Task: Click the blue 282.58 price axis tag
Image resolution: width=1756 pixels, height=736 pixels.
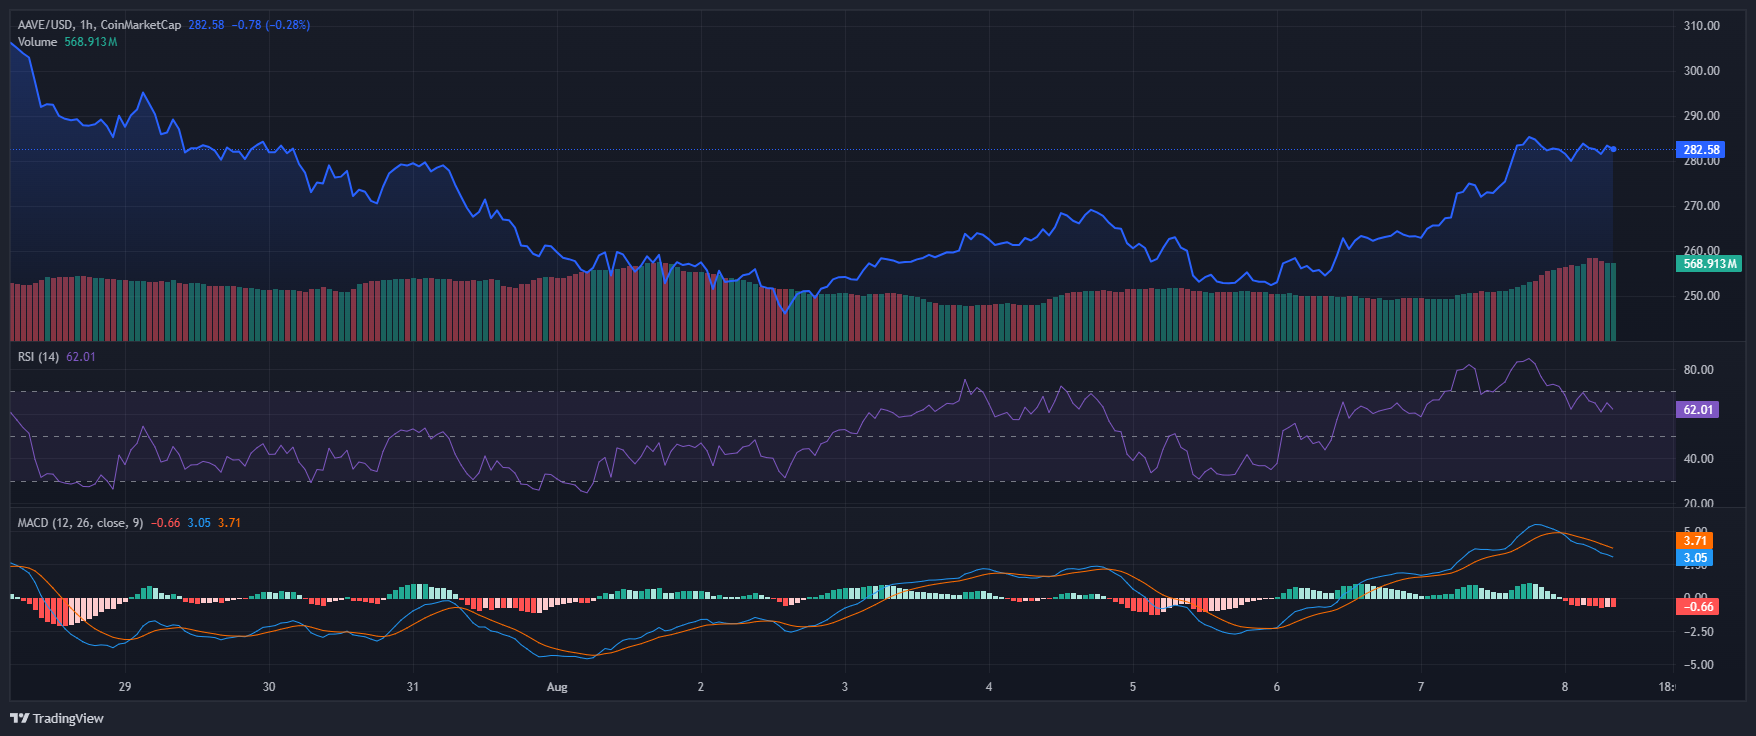Action: 1700,150
